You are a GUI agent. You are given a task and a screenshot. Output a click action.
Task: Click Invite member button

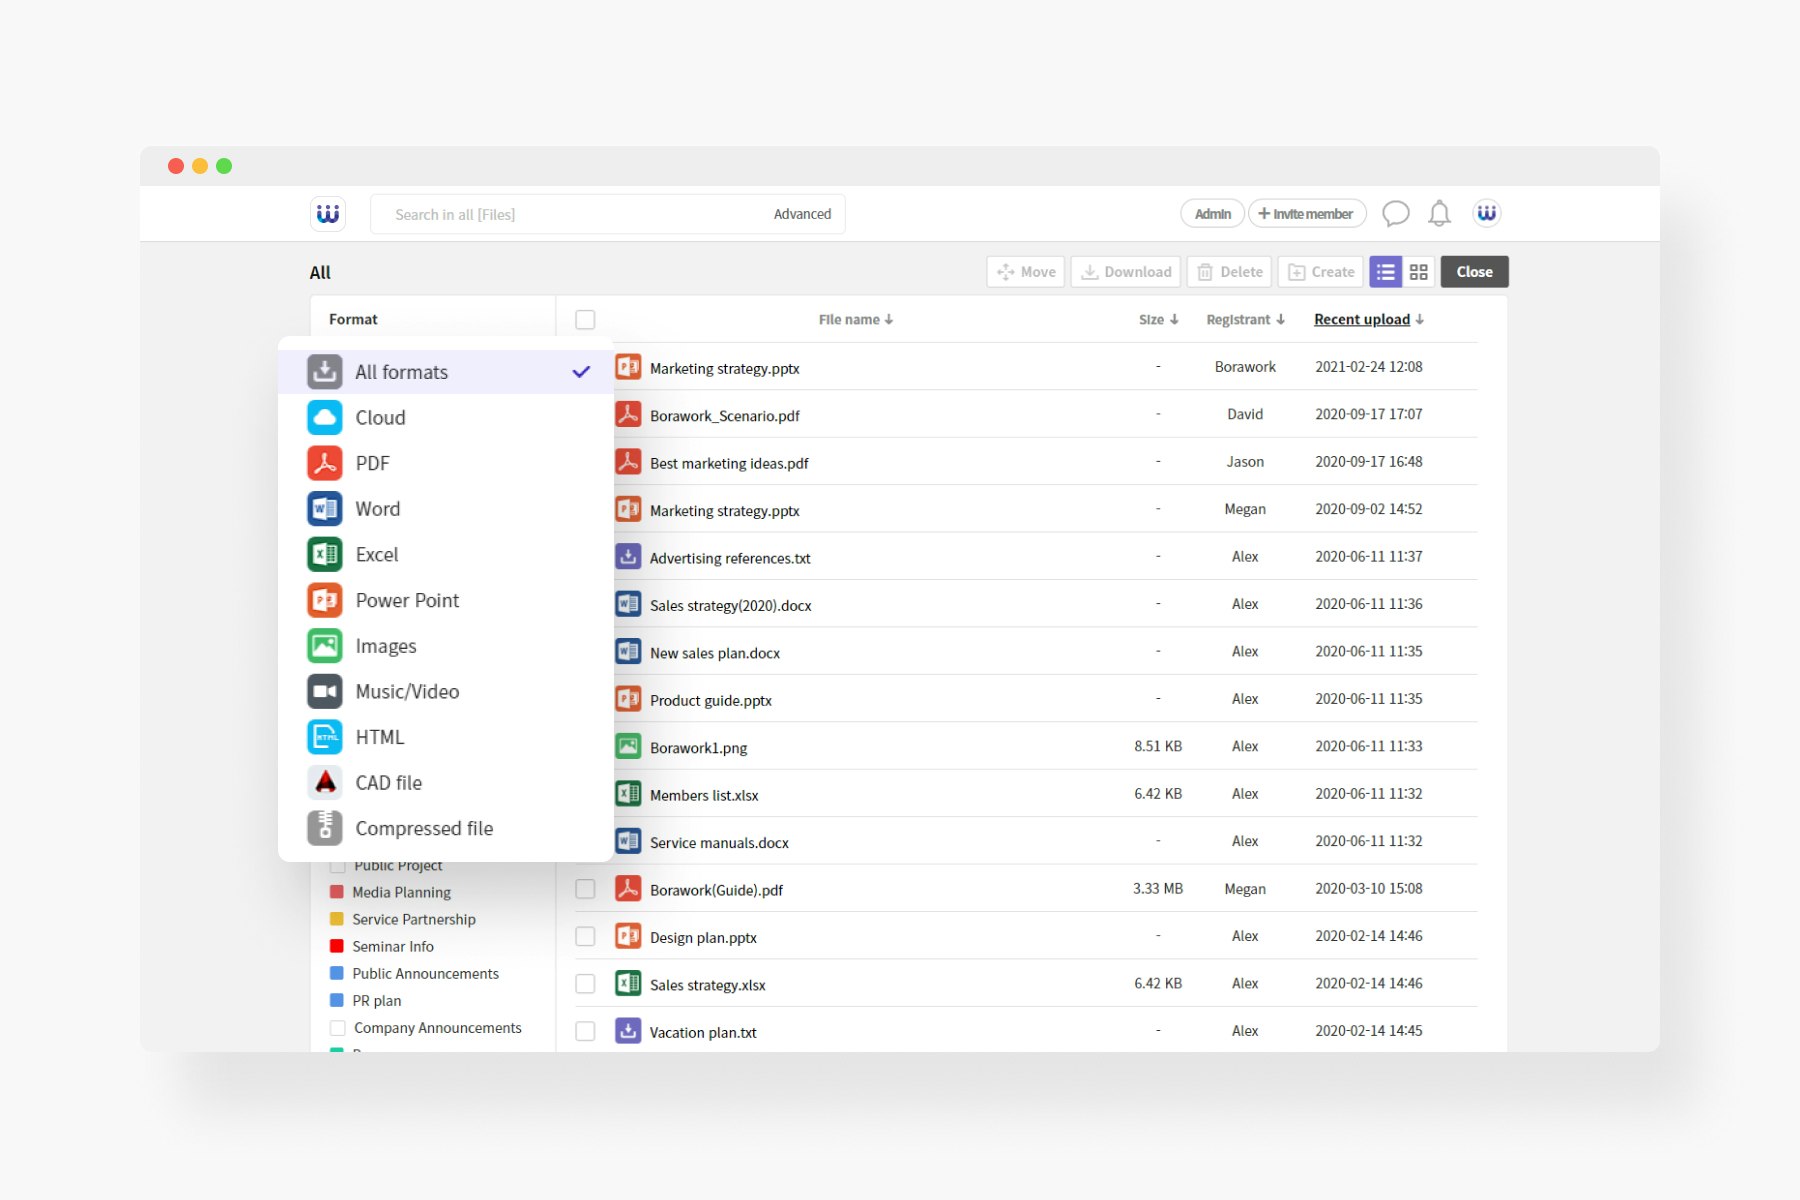point(1307,214)
